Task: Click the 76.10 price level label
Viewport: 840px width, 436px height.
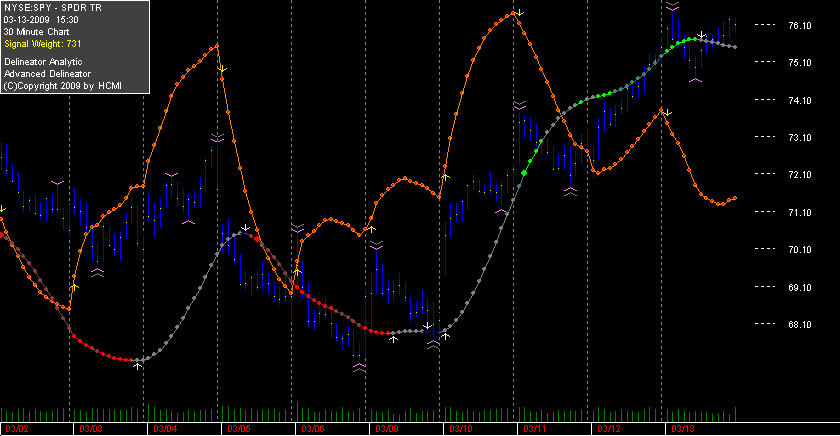Action: (x=799, y=25)
